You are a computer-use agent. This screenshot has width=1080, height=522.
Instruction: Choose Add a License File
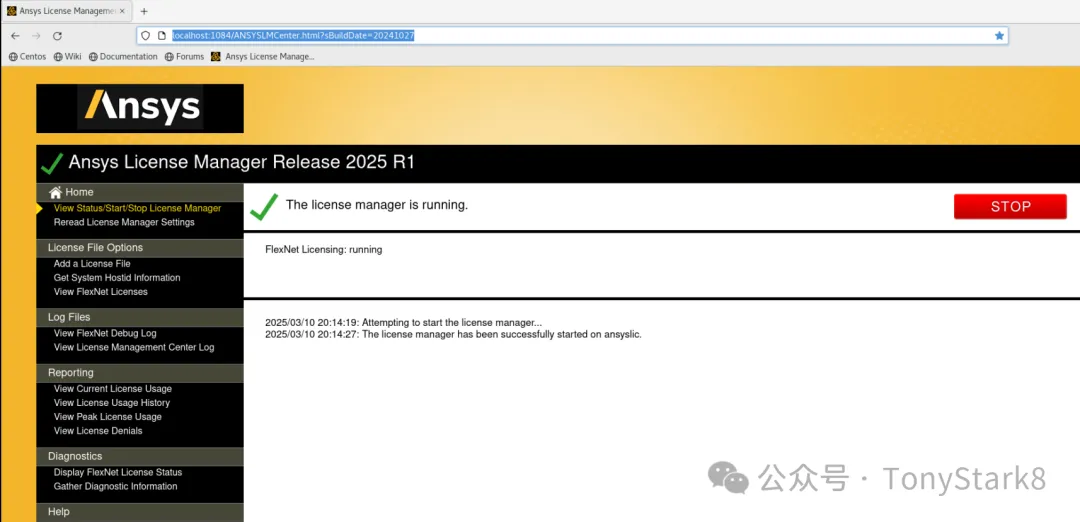pos(92,264)
